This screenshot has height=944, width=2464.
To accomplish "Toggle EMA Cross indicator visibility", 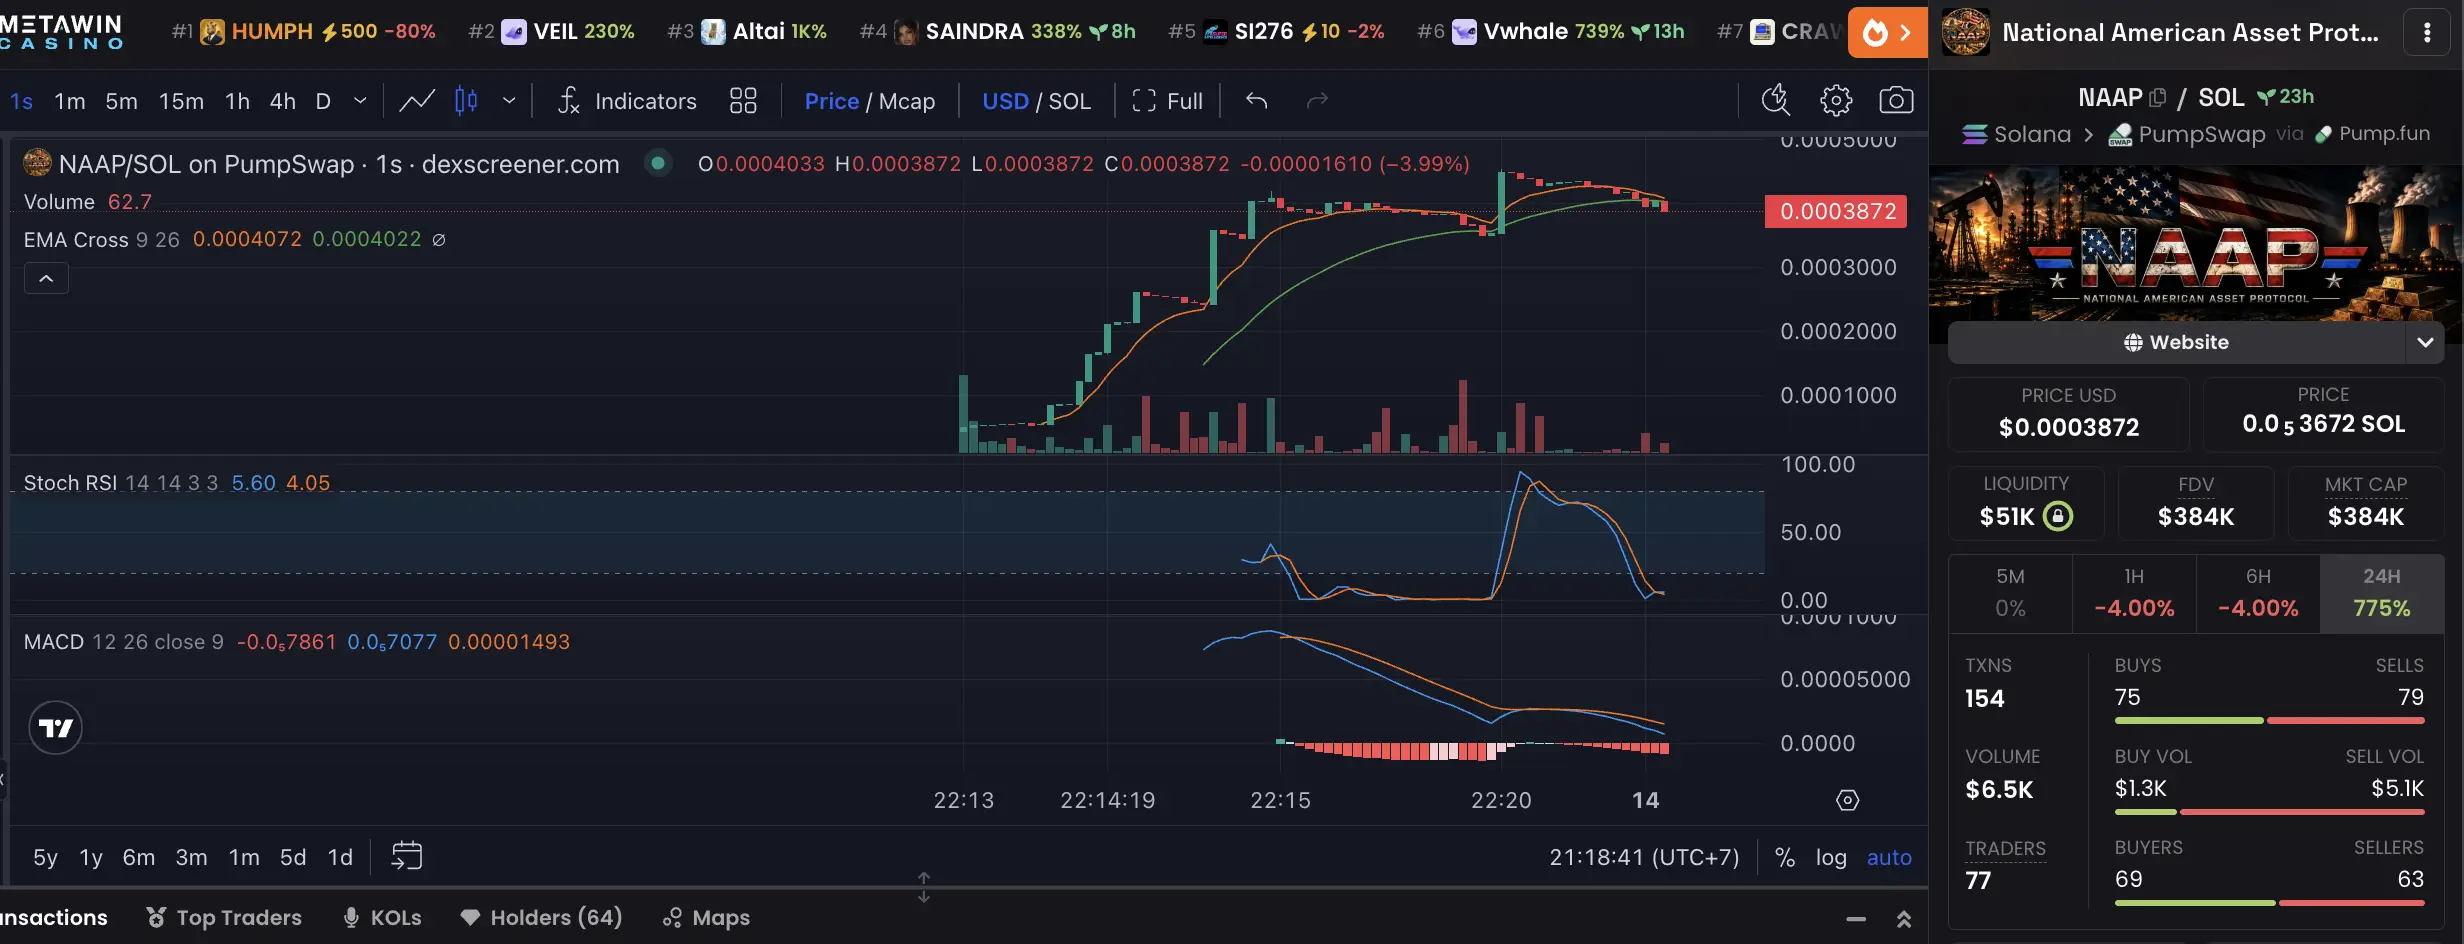I will pyautogui.click(x=439, y=240).
